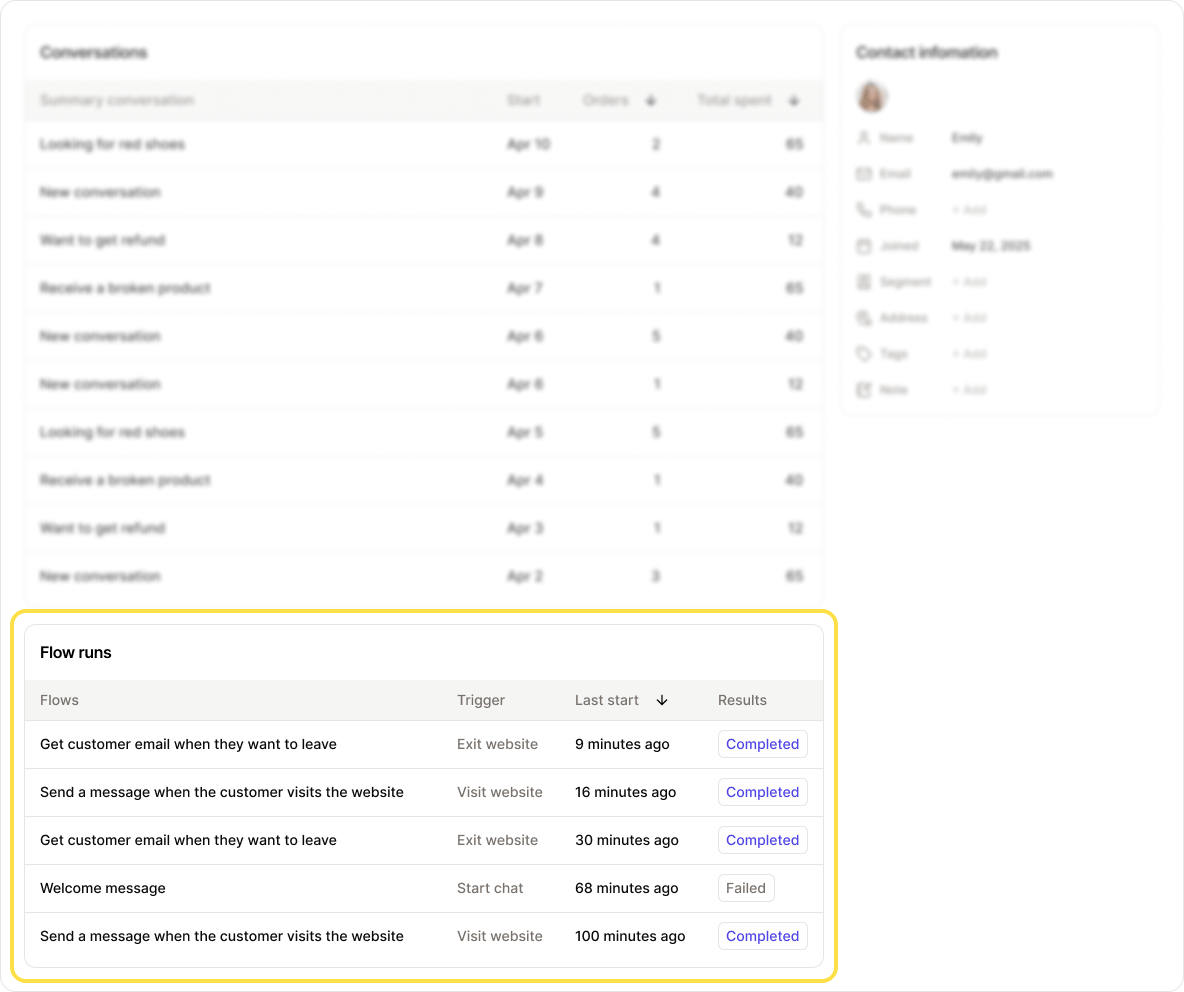Image resolution: width=1184 pixels, height=992 pixels.
Task: Click the Tags label icon
Action: (x=864, y=354)
